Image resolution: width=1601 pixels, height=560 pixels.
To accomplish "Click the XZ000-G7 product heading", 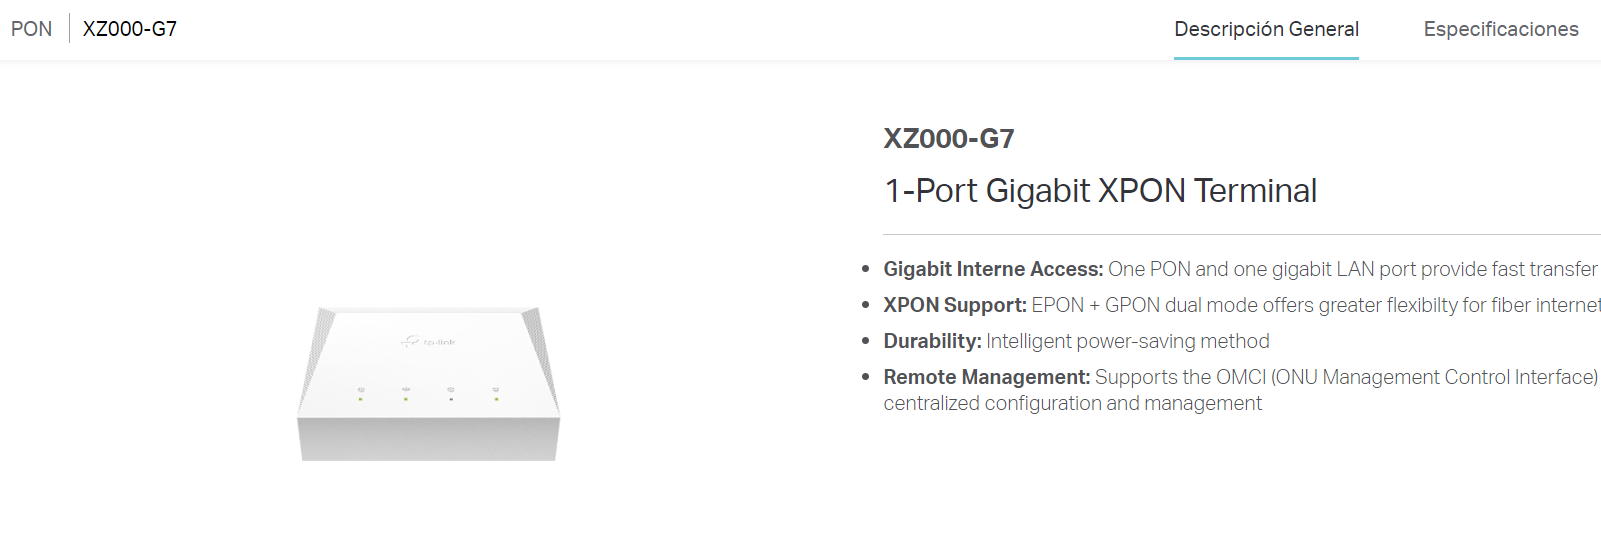I will pyautogui.click(x=949, y=138).
